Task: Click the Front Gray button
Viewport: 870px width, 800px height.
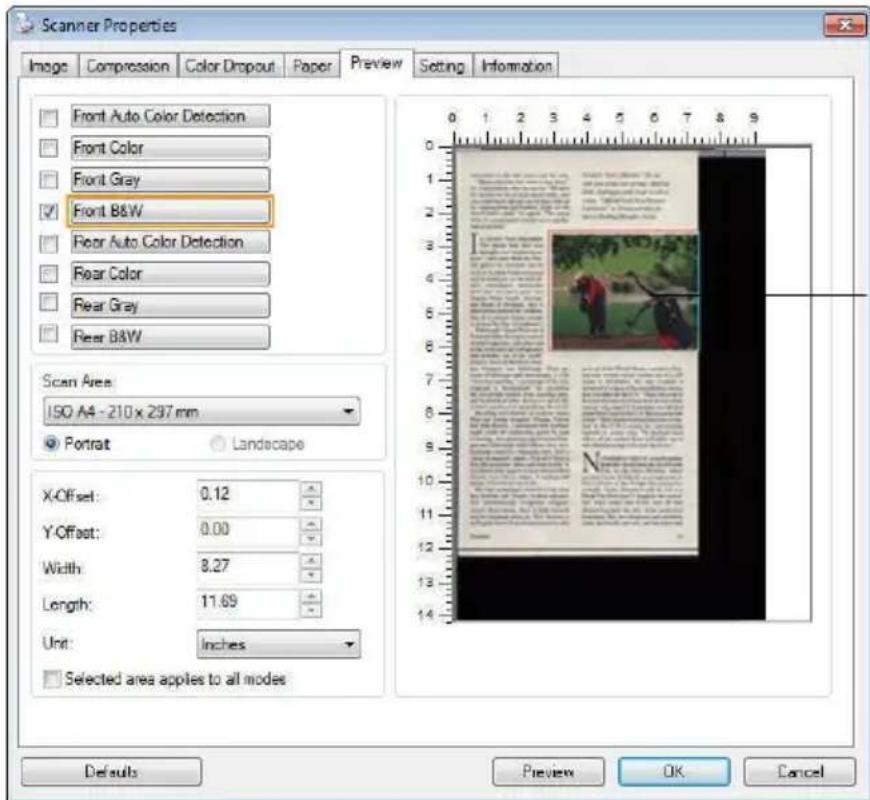Action: pyautogui.click(x=170, y=179)
